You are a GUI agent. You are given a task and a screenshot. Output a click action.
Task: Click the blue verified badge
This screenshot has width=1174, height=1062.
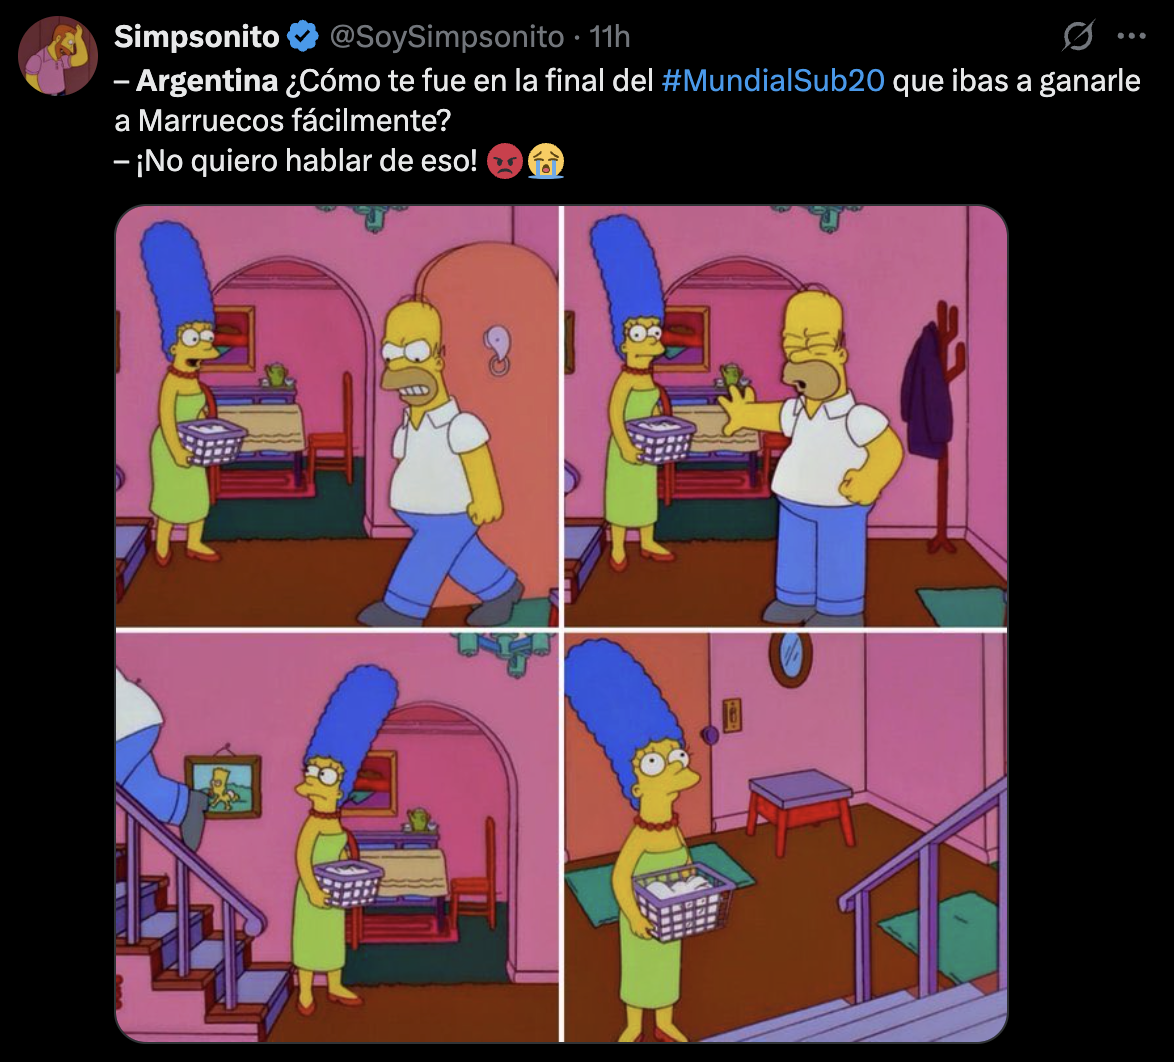pyautogui.click(x=302, y=37)
